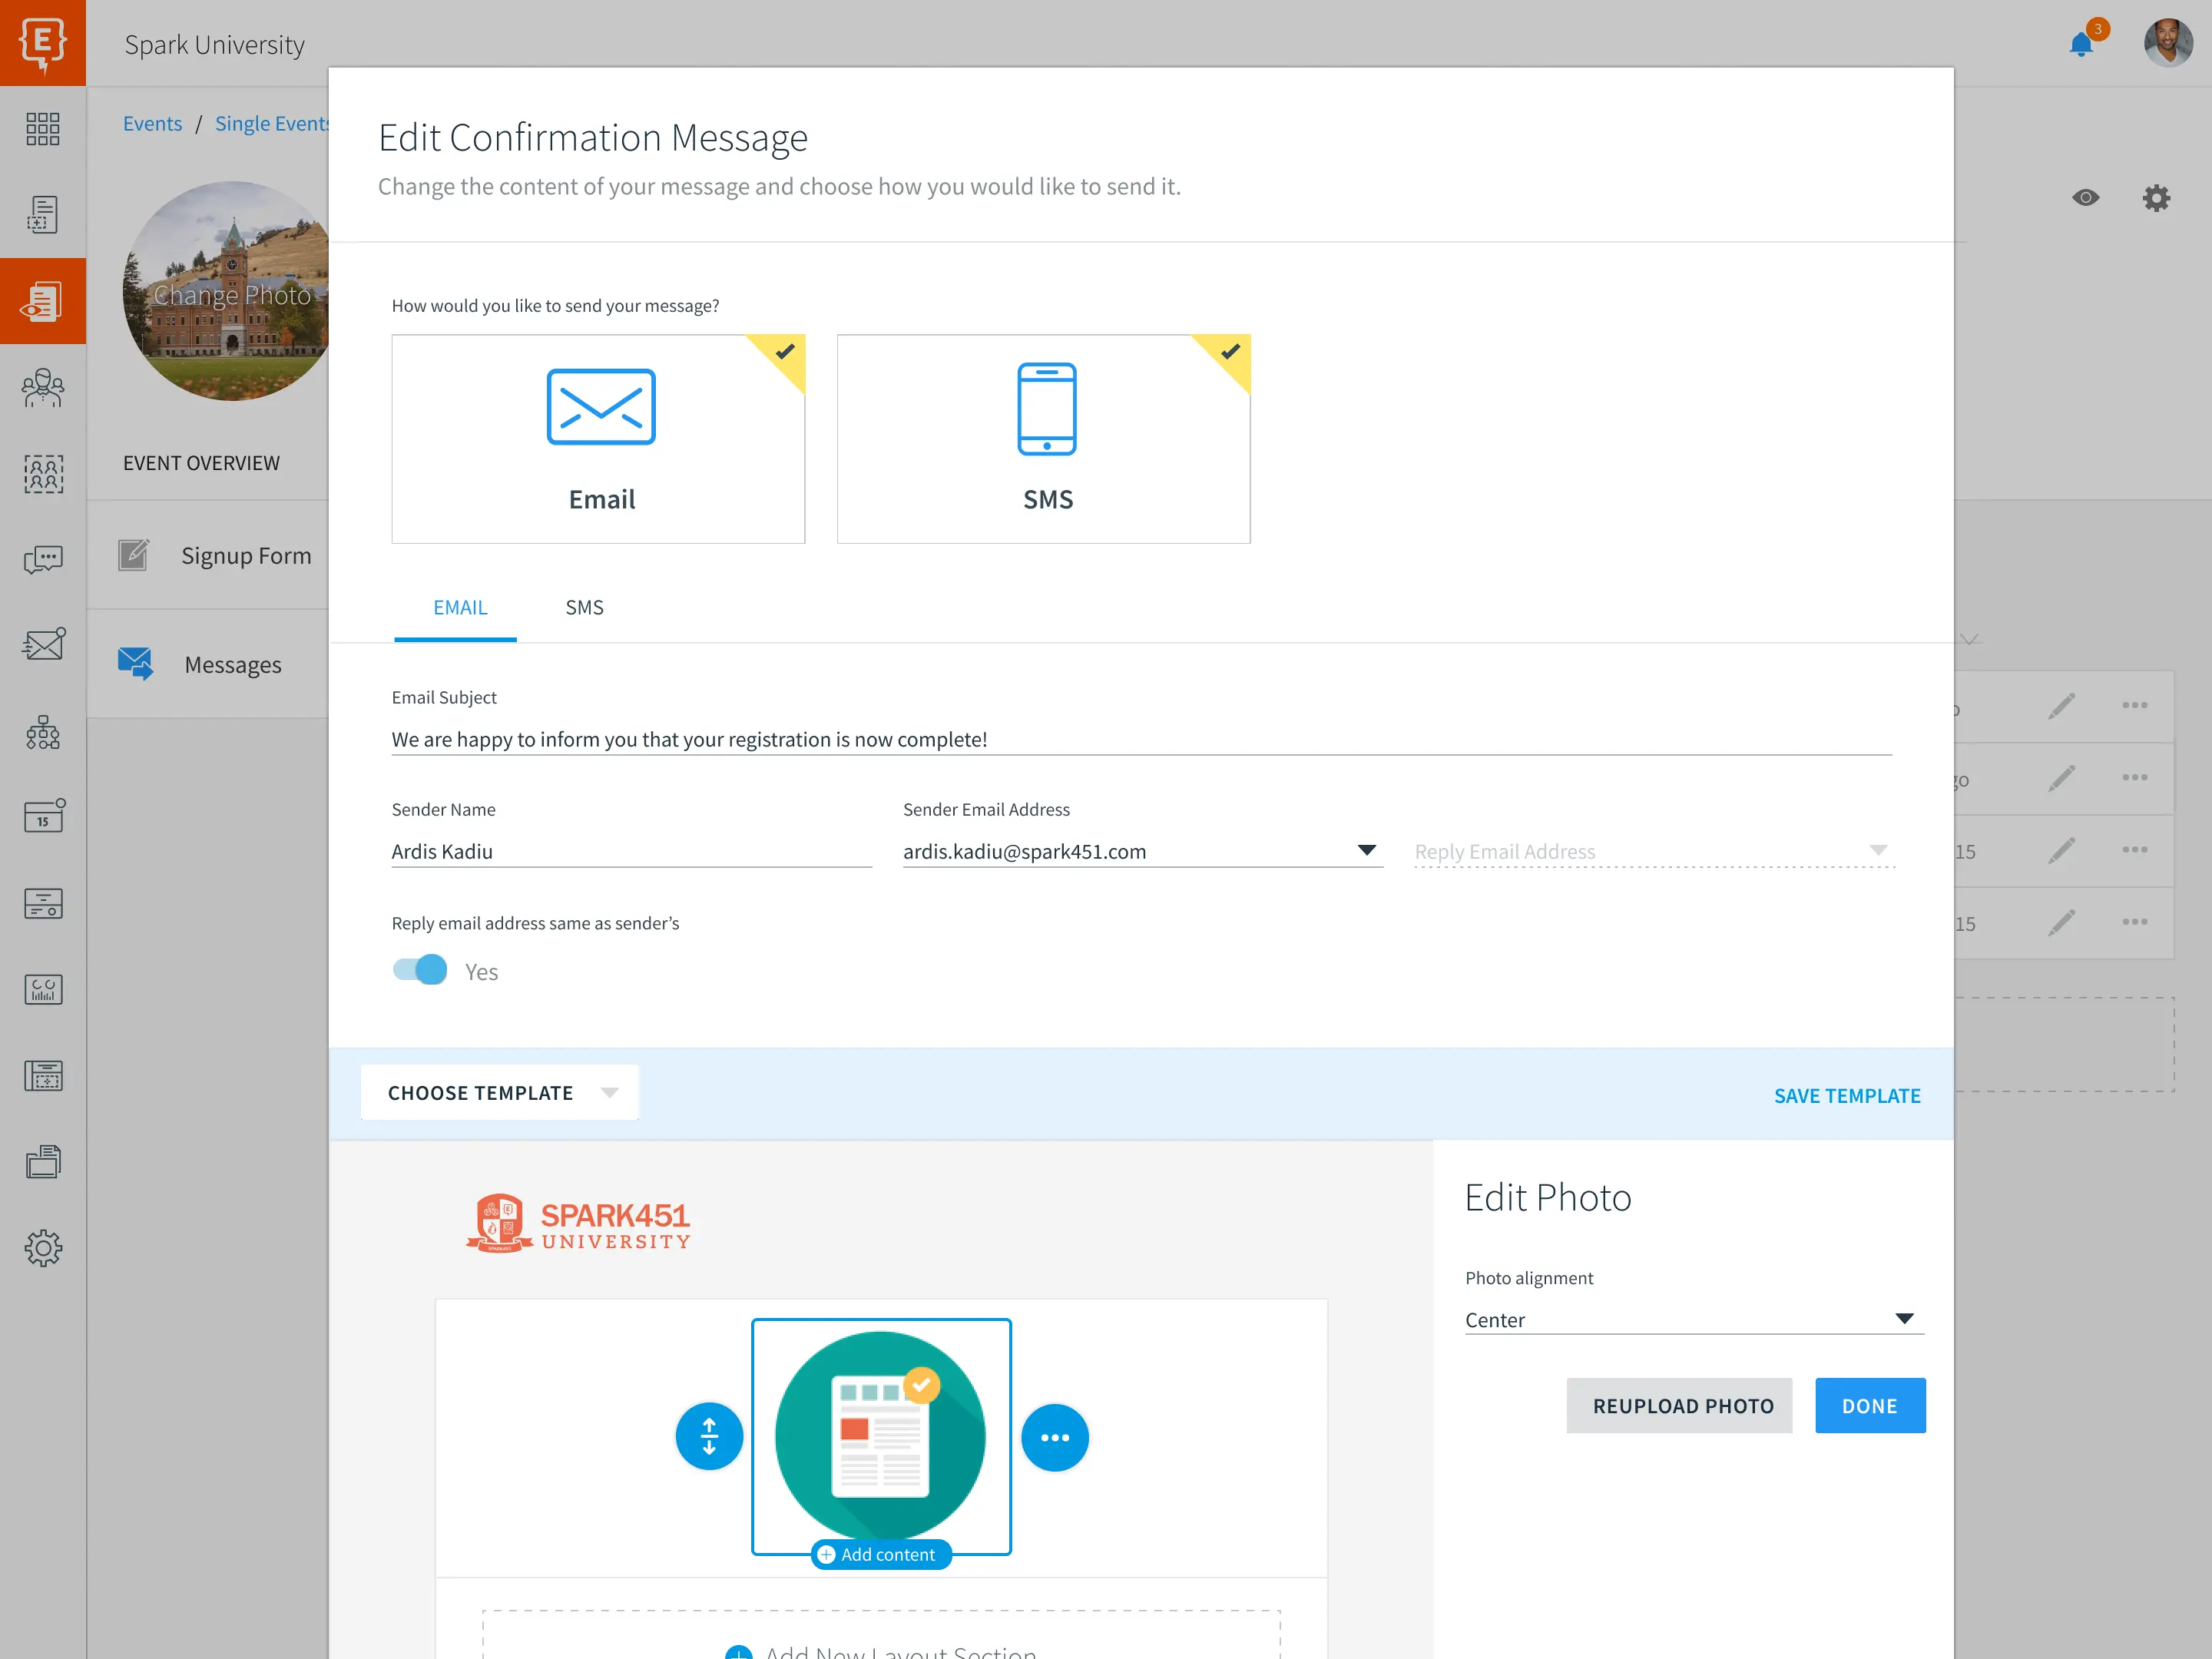Open the workflows hierarchy icon in sidebar
The height and width of the screenshot is (1659, 2212).
pos(43,732)
